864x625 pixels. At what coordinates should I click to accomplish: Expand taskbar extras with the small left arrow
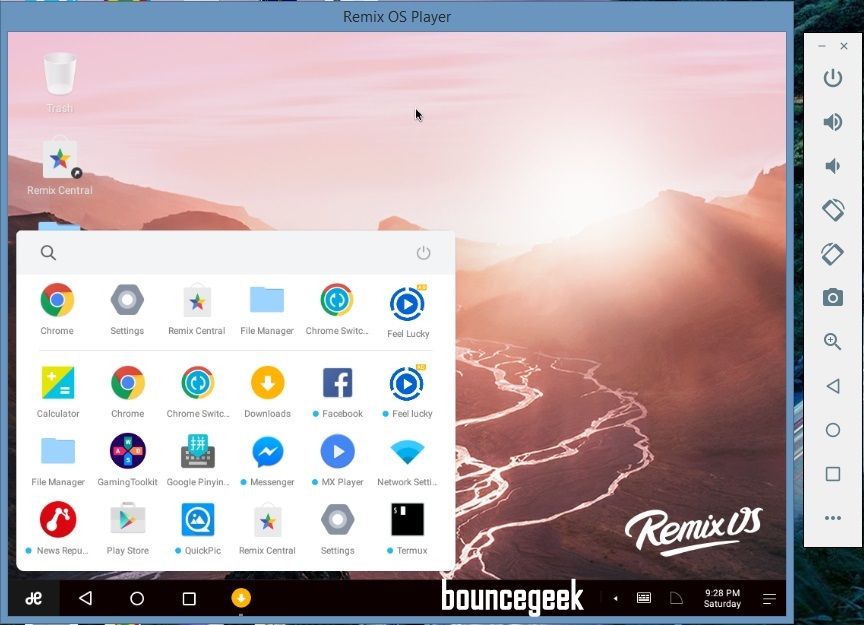click(614, 597)
